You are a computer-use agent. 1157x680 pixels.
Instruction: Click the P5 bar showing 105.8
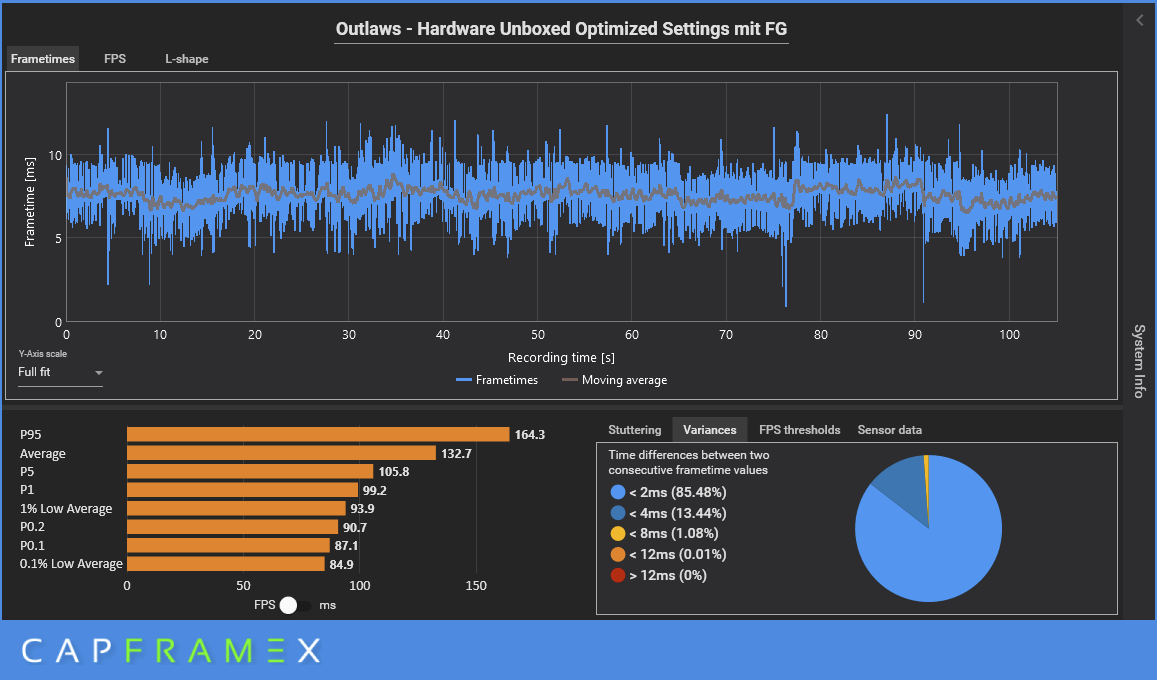point(250,471)
